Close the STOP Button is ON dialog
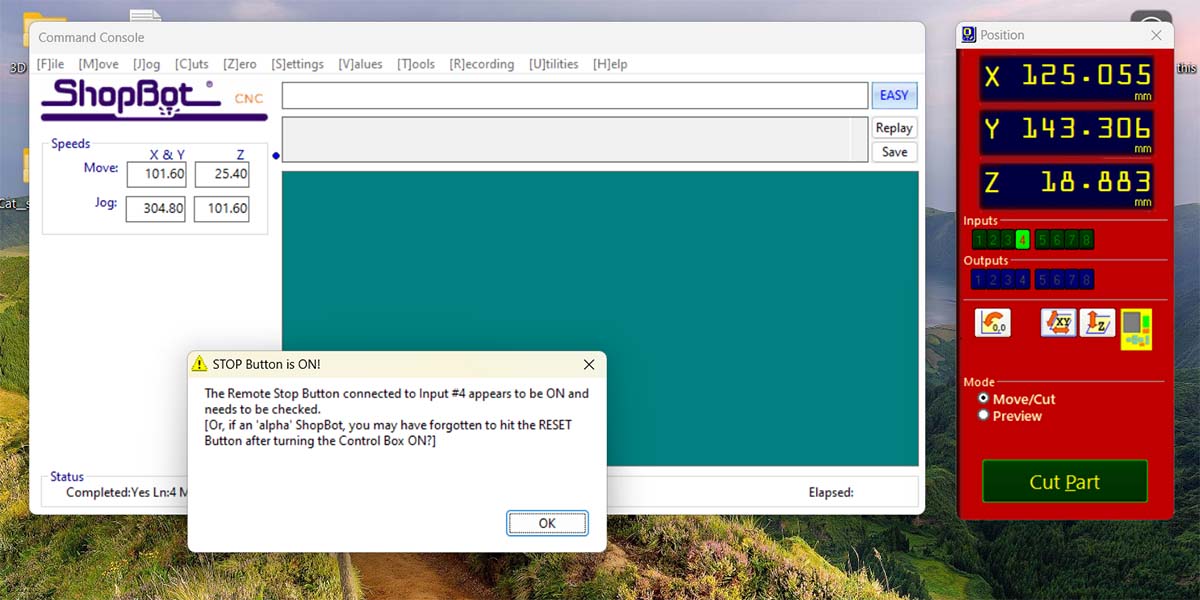The height and width of the screenshot is (600, 1200). tap(589, 364)
